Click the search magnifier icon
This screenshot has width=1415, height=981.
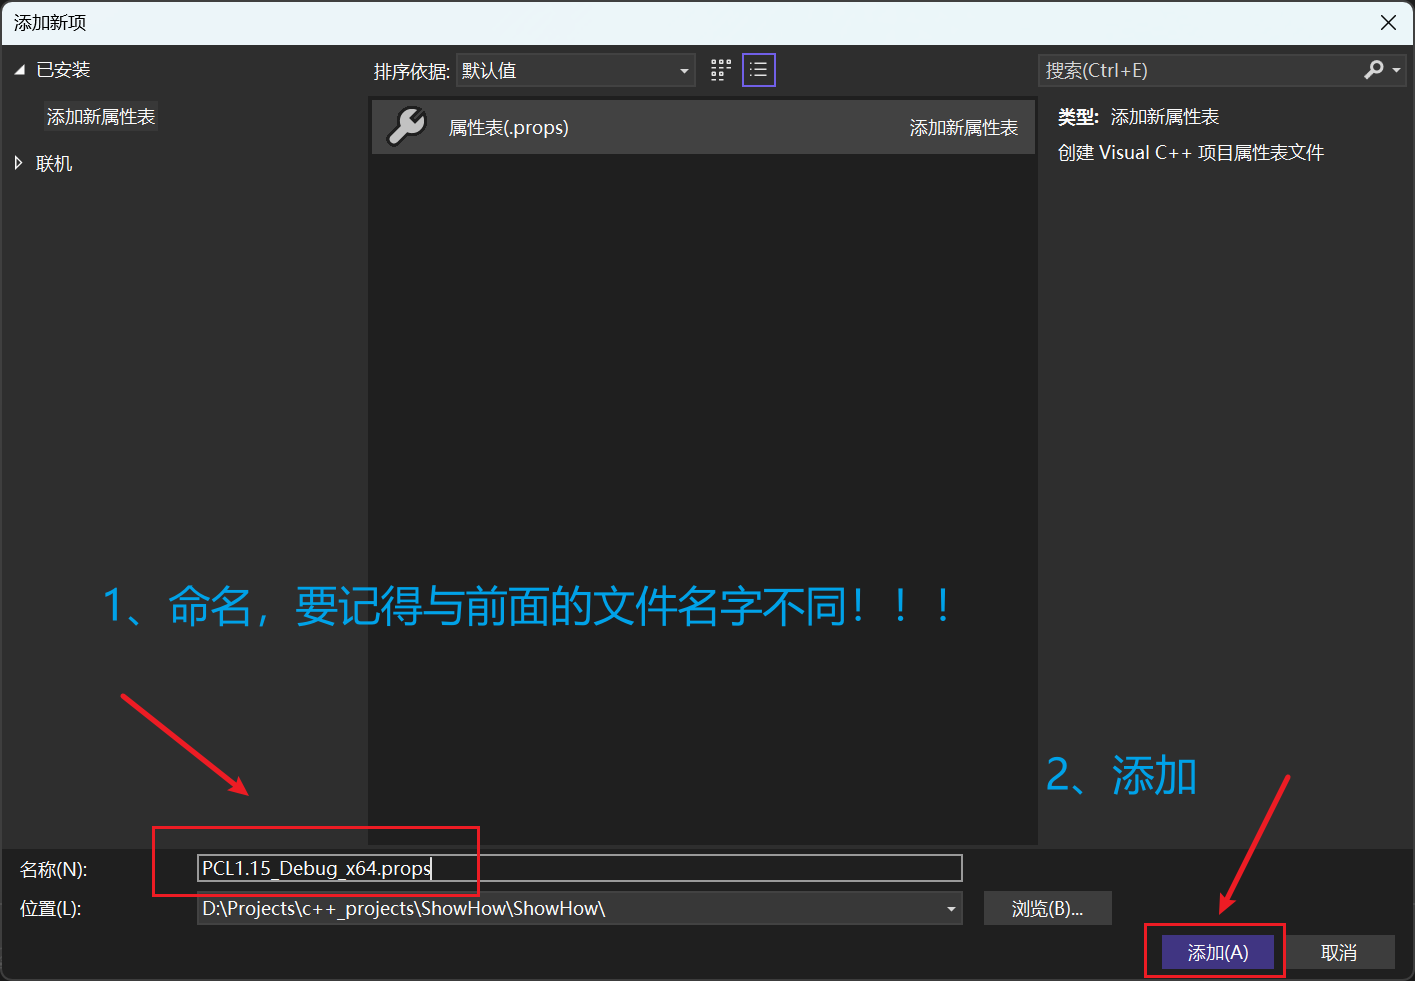click(1374, 70)
